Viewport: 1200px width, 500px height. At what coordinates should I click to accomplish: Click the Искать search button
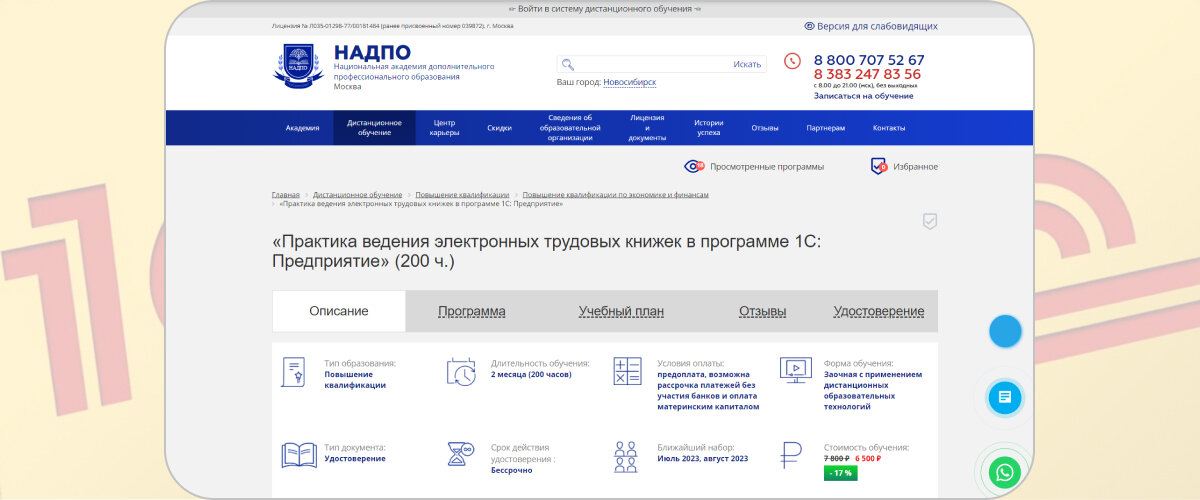(x=747, y=64)
